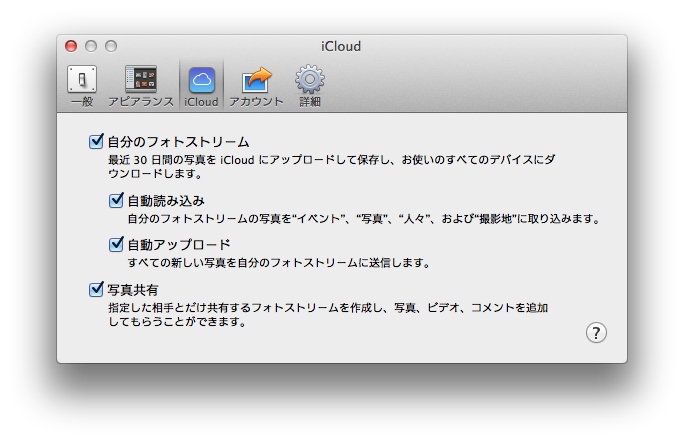Click the description すべての新しい写真を自分のフォトストリームに送信します
The image size is (684, 442).
[279, 263]
